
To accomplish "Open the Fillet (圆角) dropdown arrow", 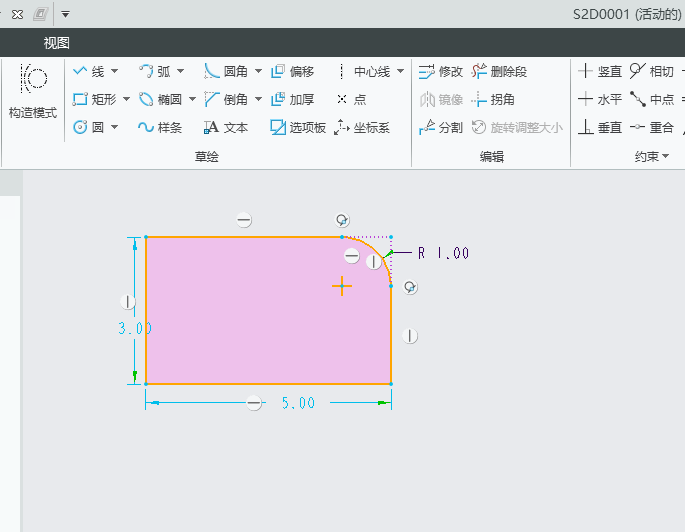I will (x=258, y=71).
